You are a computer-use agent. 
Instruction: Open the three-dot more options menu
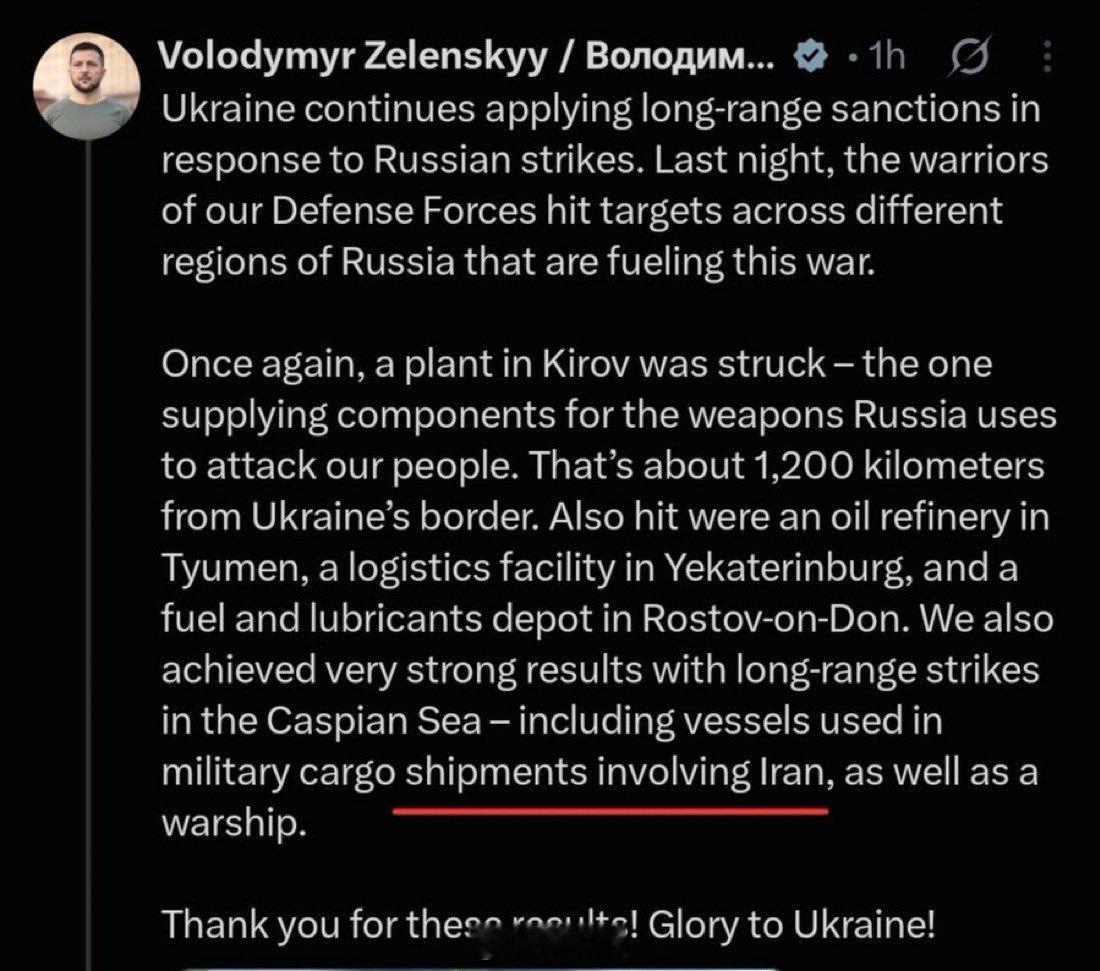(x=1047, y=56)
